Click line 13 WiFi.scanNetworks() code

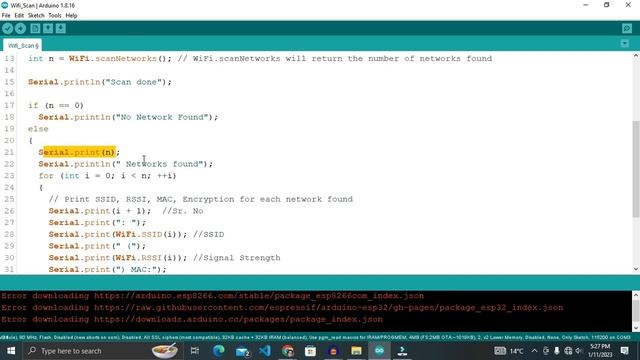pos(120,59)
